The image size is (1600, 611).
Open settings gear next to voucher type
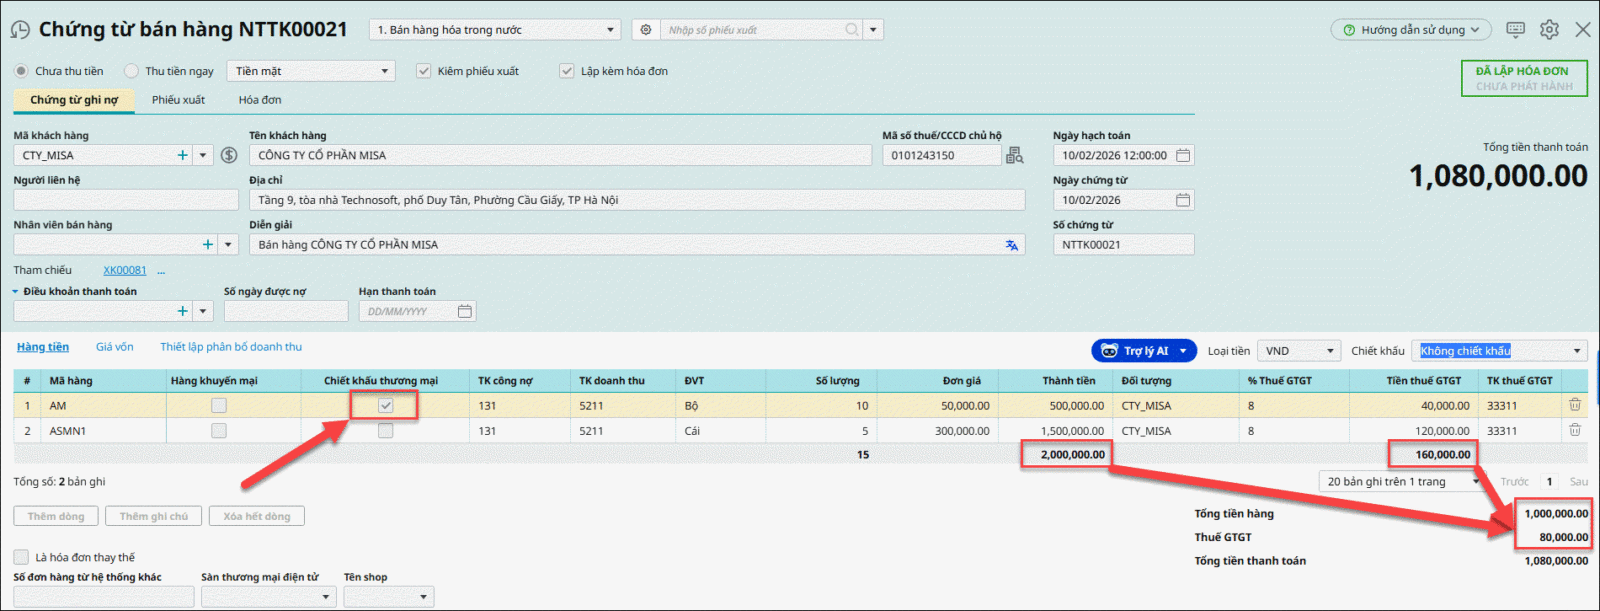tap(646, 30)
